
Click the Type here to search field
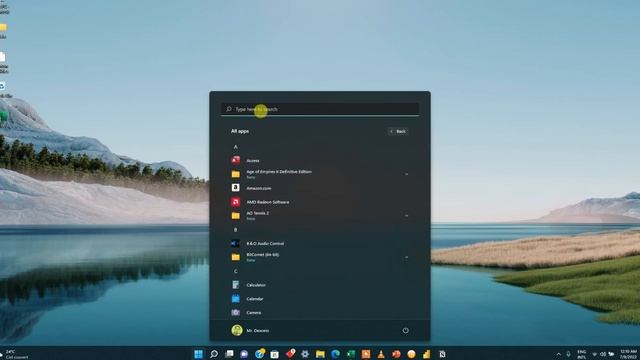point(320,109)
